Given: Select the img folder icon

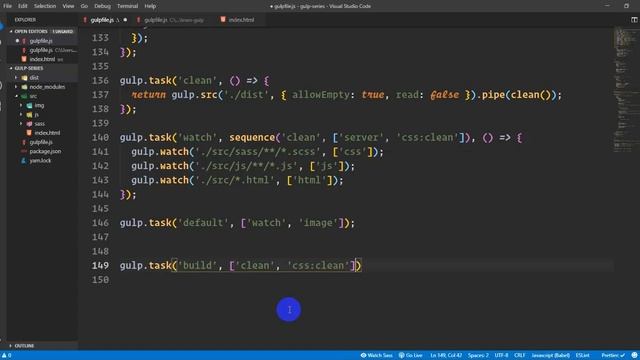Looking at the screenshot, I should tap(29, 105).
